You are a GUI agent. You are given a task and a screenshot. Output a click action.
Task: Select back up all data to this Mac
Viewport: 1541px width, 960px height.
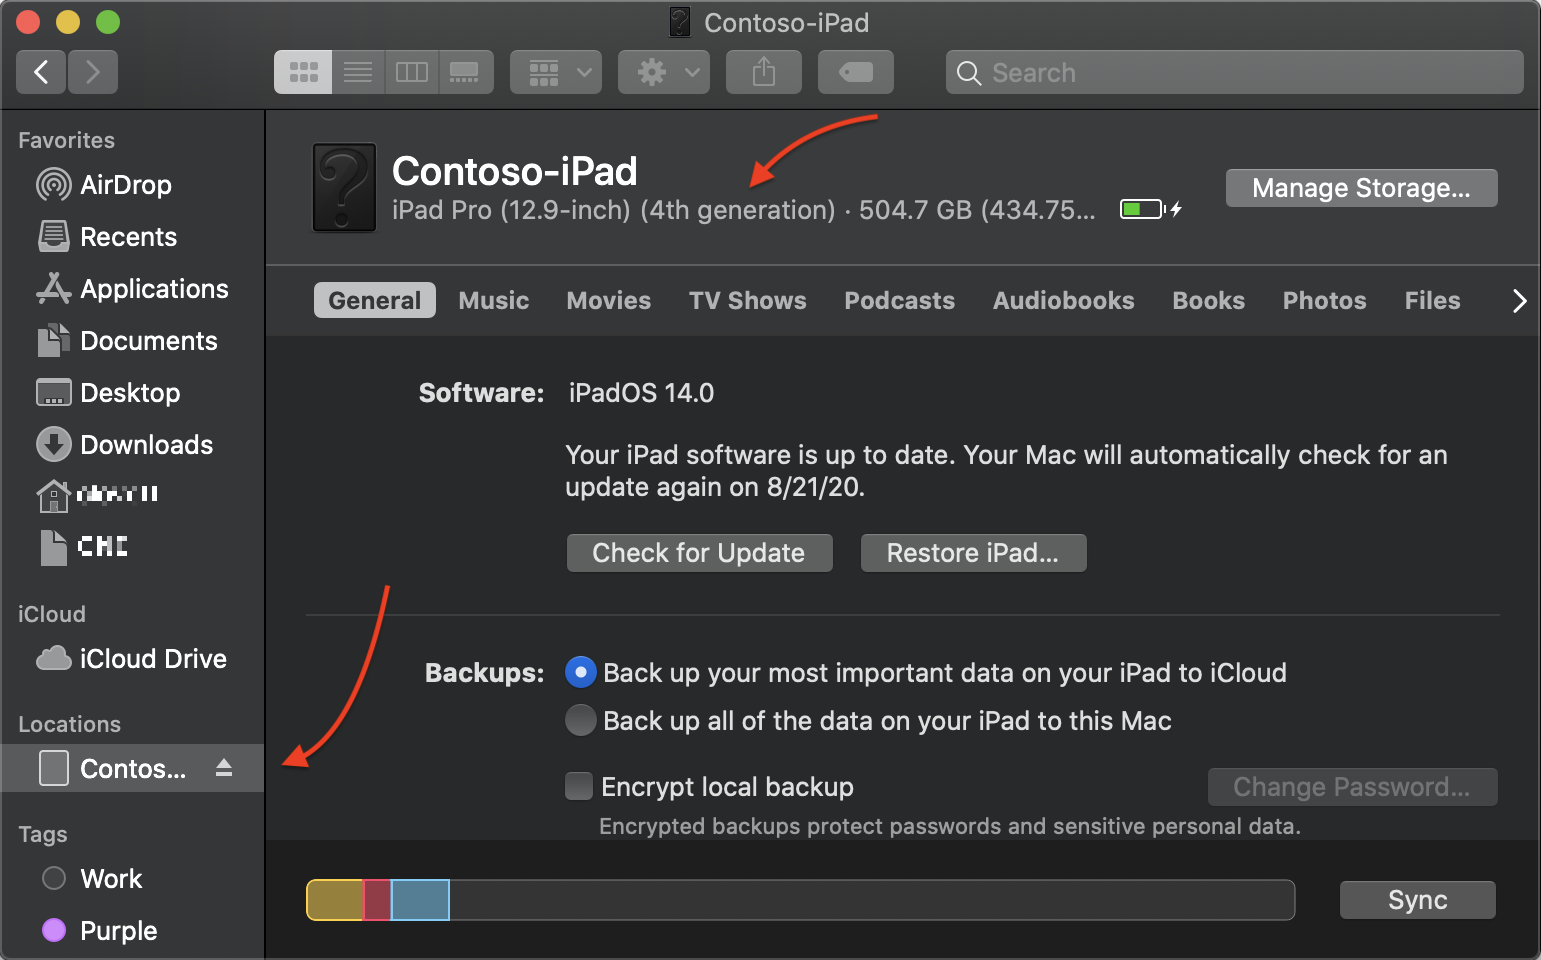tap(581, 720)
